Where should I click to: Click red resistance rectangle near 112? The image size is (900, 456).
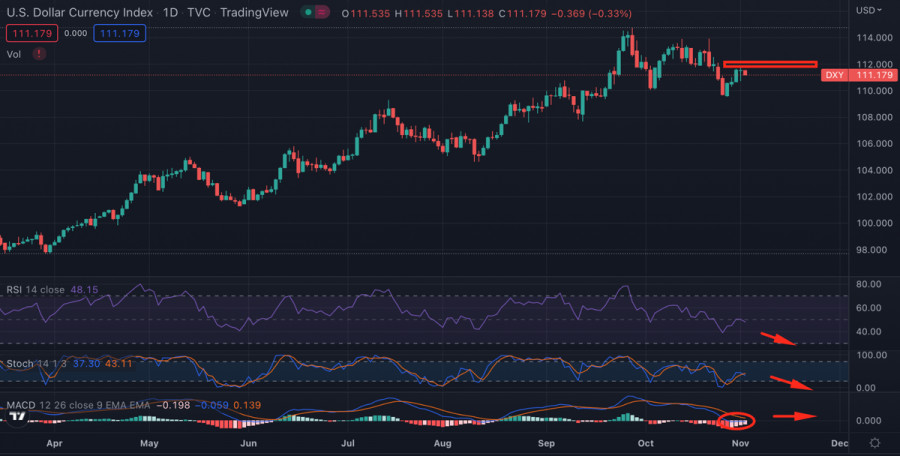769,65
